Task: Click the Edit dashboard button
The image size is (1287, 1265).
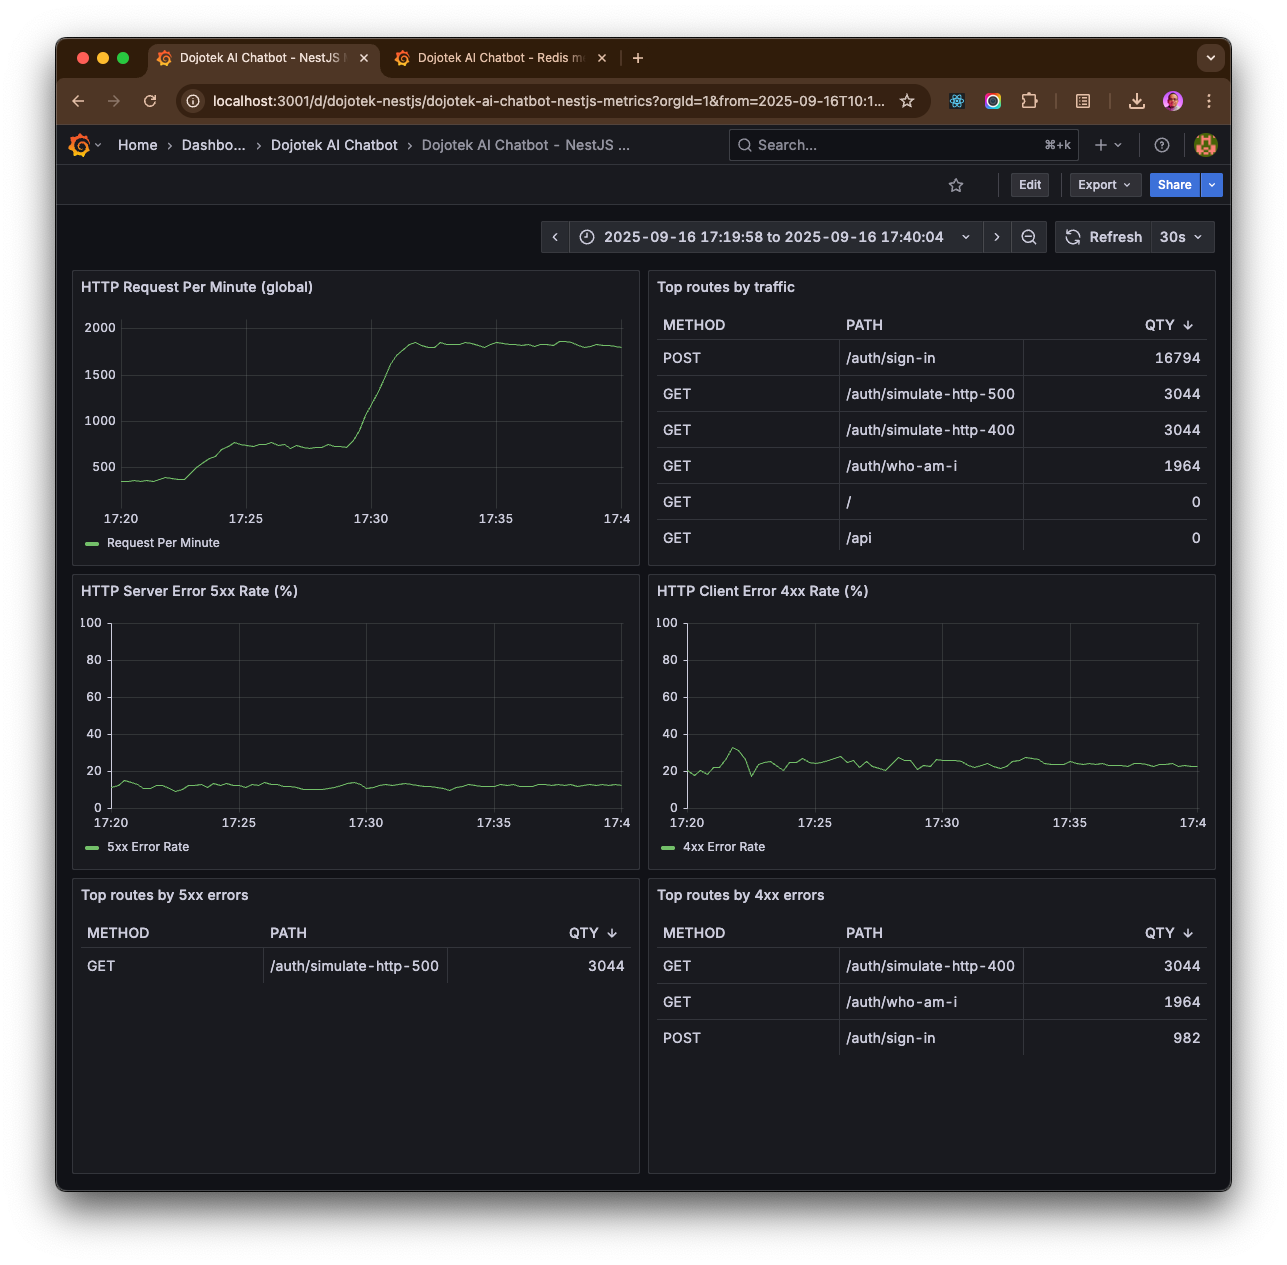Action: (1029, 185)
